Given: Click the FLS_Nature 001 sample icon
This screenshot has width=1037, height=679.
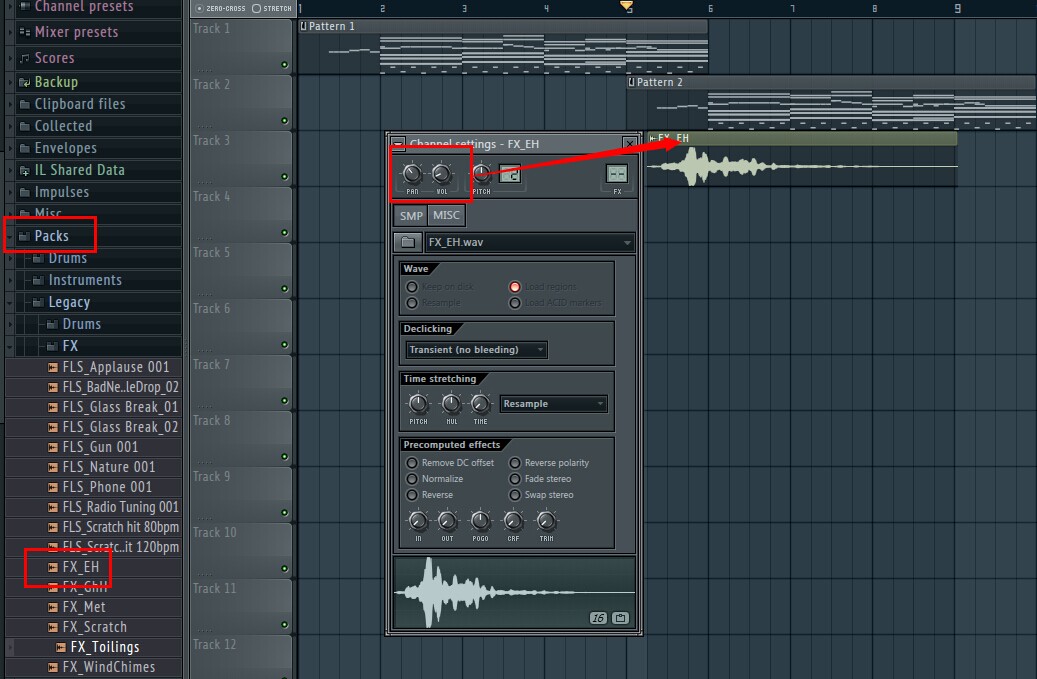Looking at the screenshot, I should click(x=53, y=467).
